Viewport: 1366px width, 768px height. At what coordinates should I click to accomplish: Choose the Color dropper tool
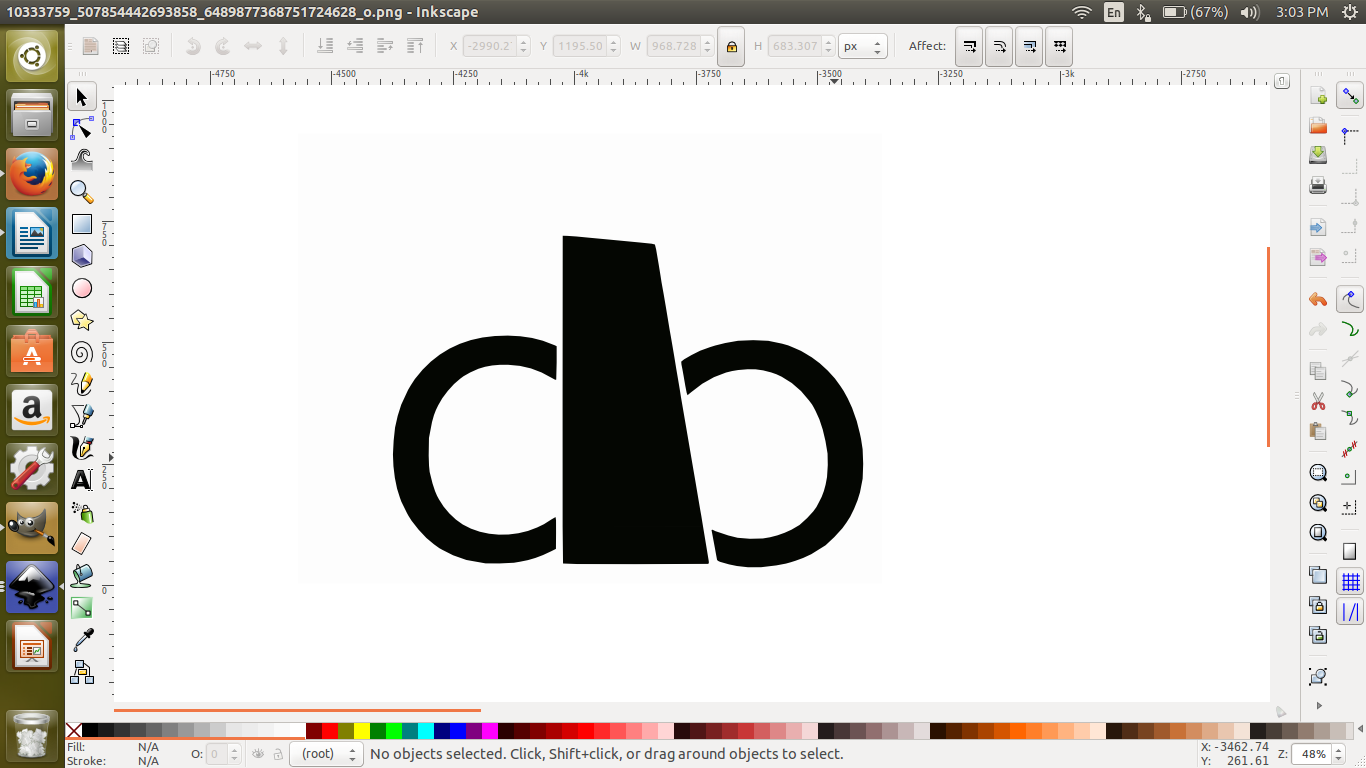[82, 639]
